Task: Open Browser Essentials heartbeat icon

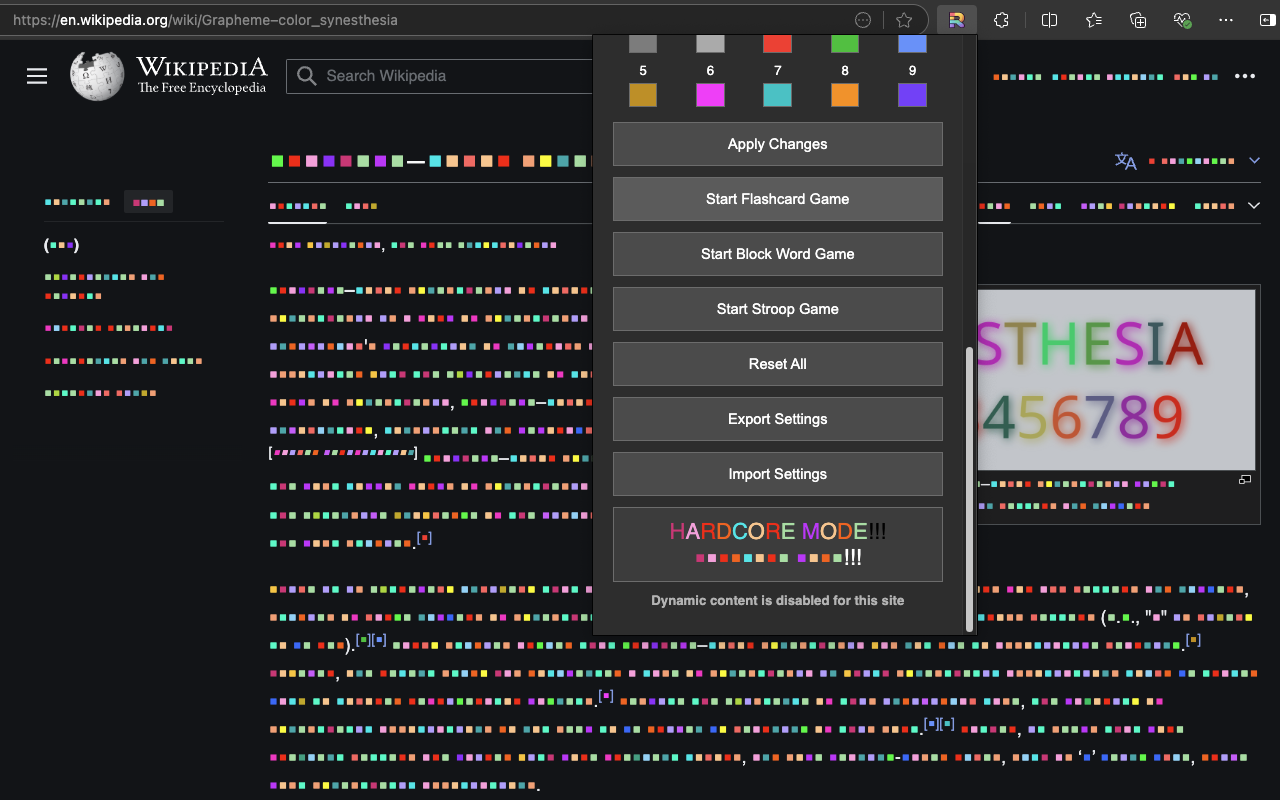Action: pyautogui.click(x=1182, y=20)
